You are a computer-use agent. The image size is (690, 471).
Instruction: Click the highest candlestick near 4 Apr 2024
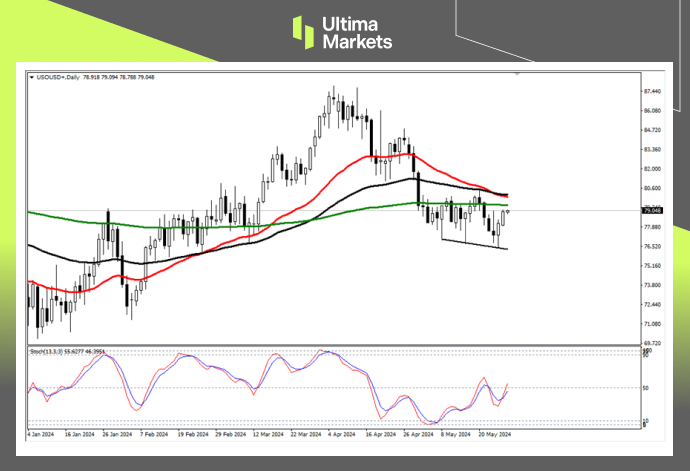click(332, 96)
